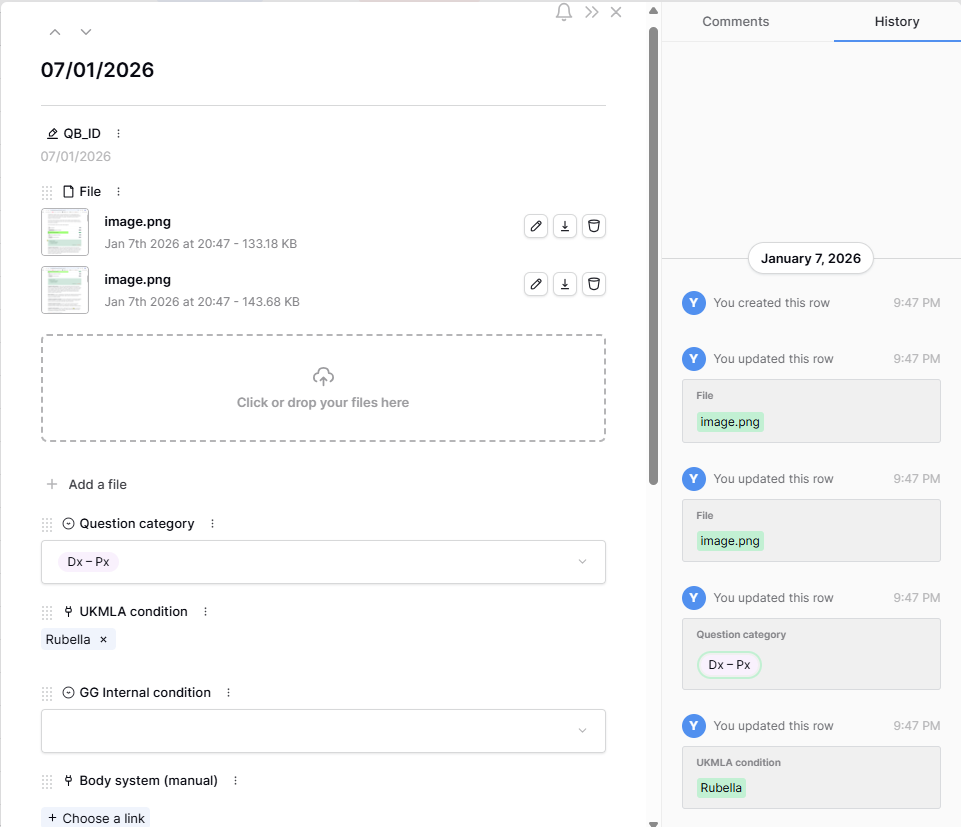This screenshot has width=961, height=827.
Task: Download the first image.png file
Action: click(x=565, y=226)
